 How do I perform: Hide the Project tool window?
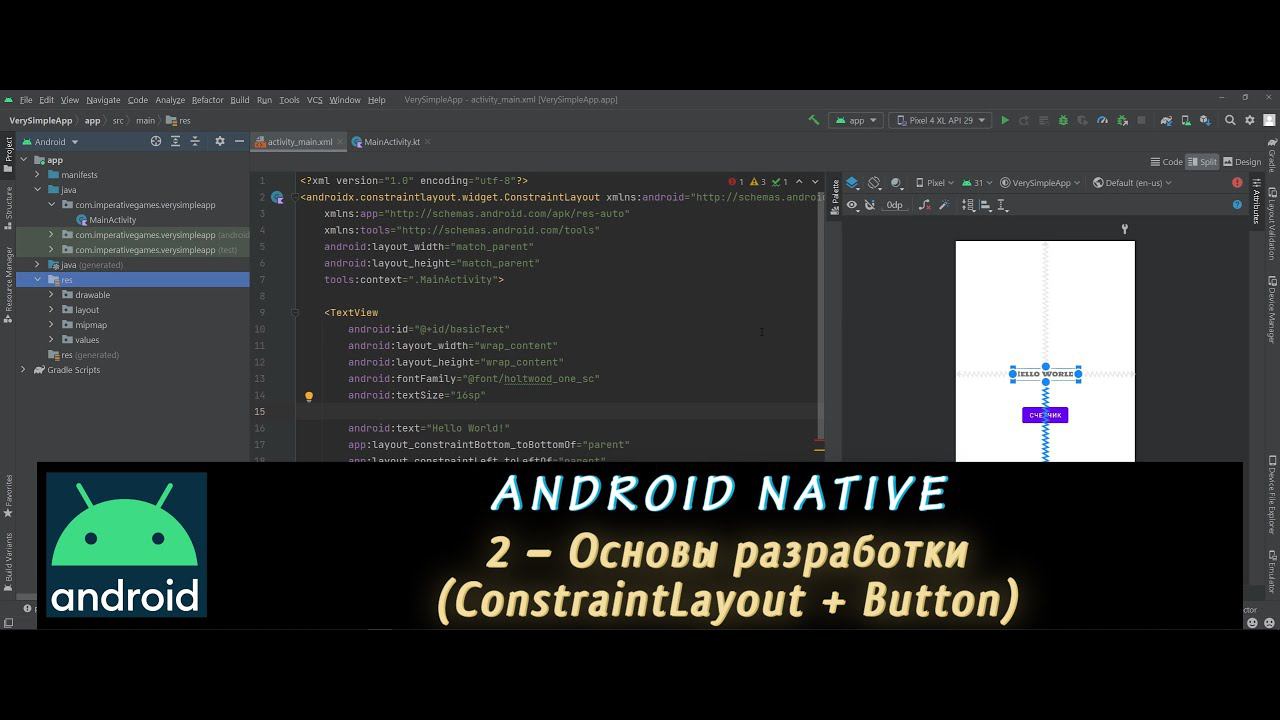click(239, 142)
